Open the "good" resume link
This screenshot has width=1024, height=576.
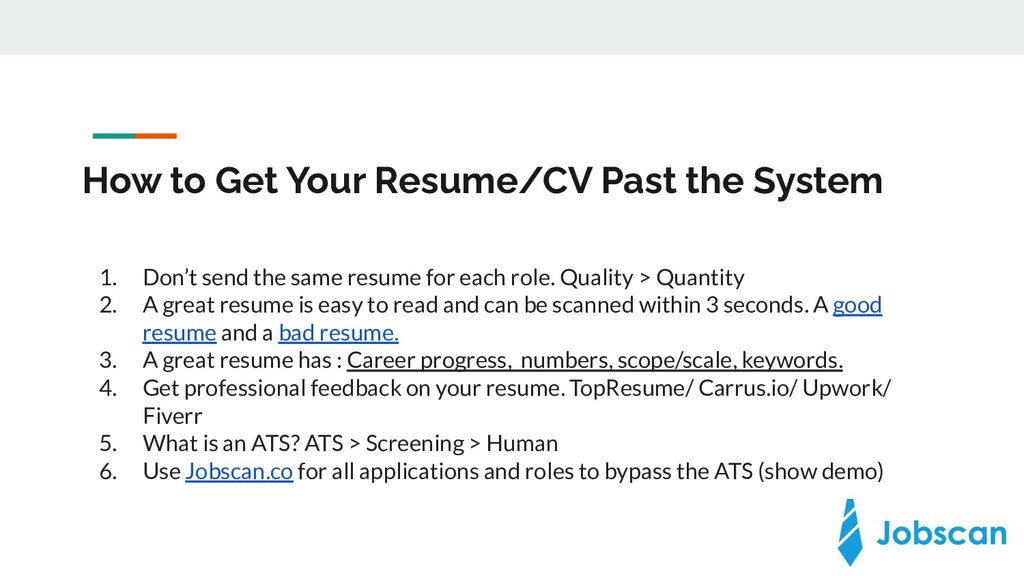857,306
